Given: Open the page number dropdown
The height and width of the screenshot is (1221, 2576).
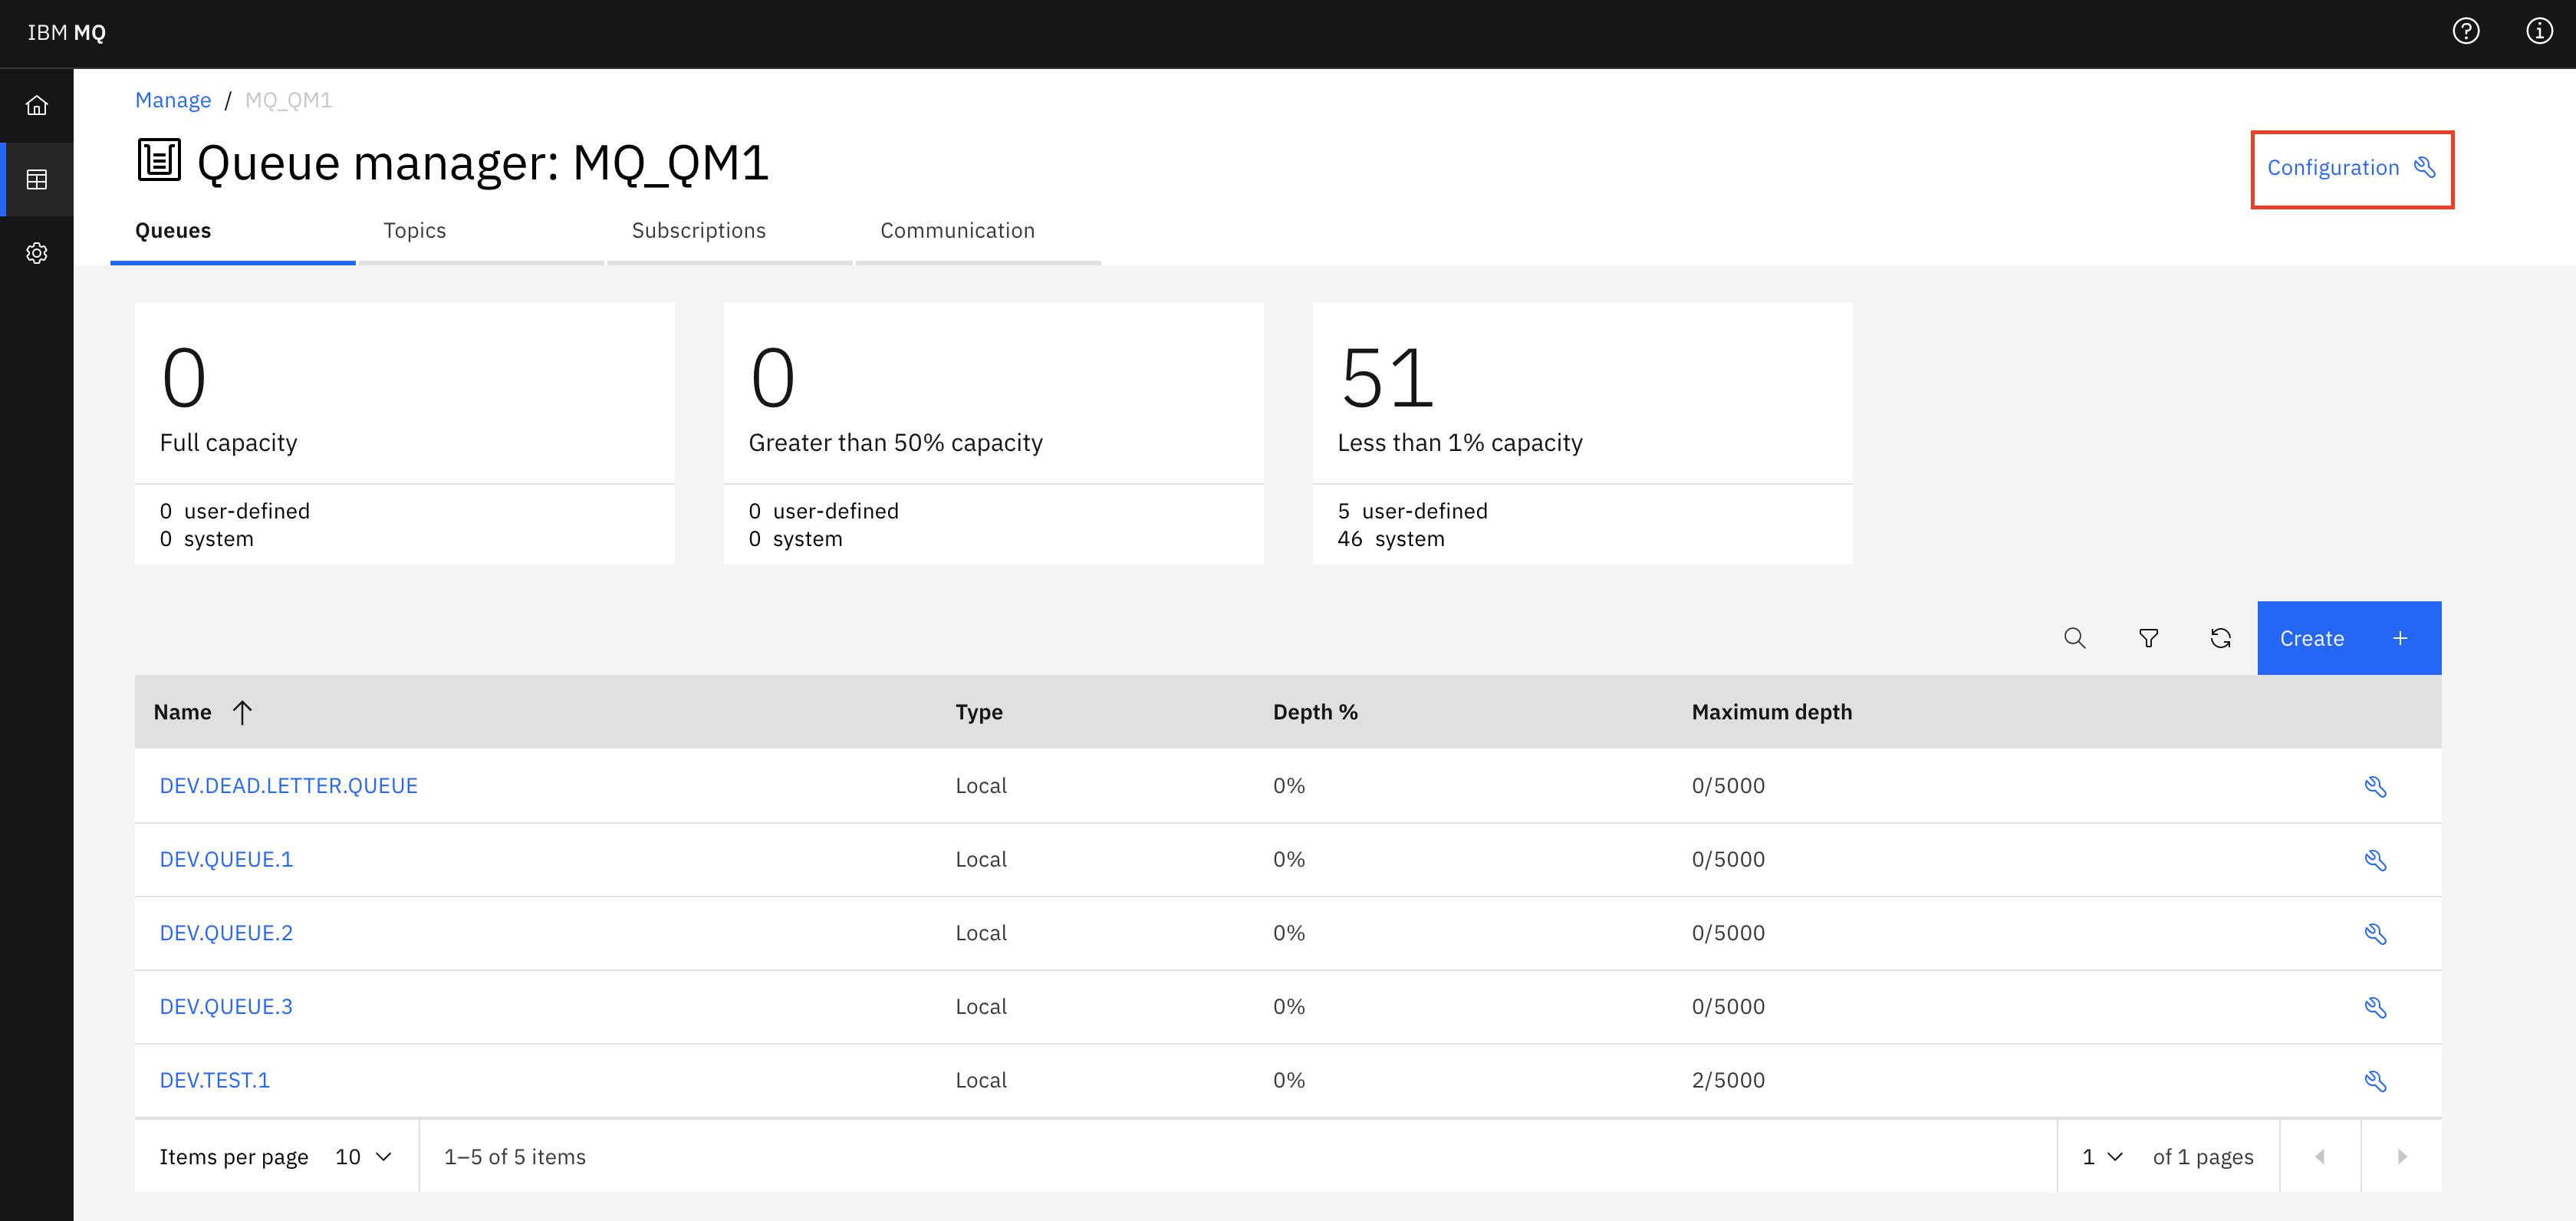Looking at the screenshot, I should click(2101, 1157).
